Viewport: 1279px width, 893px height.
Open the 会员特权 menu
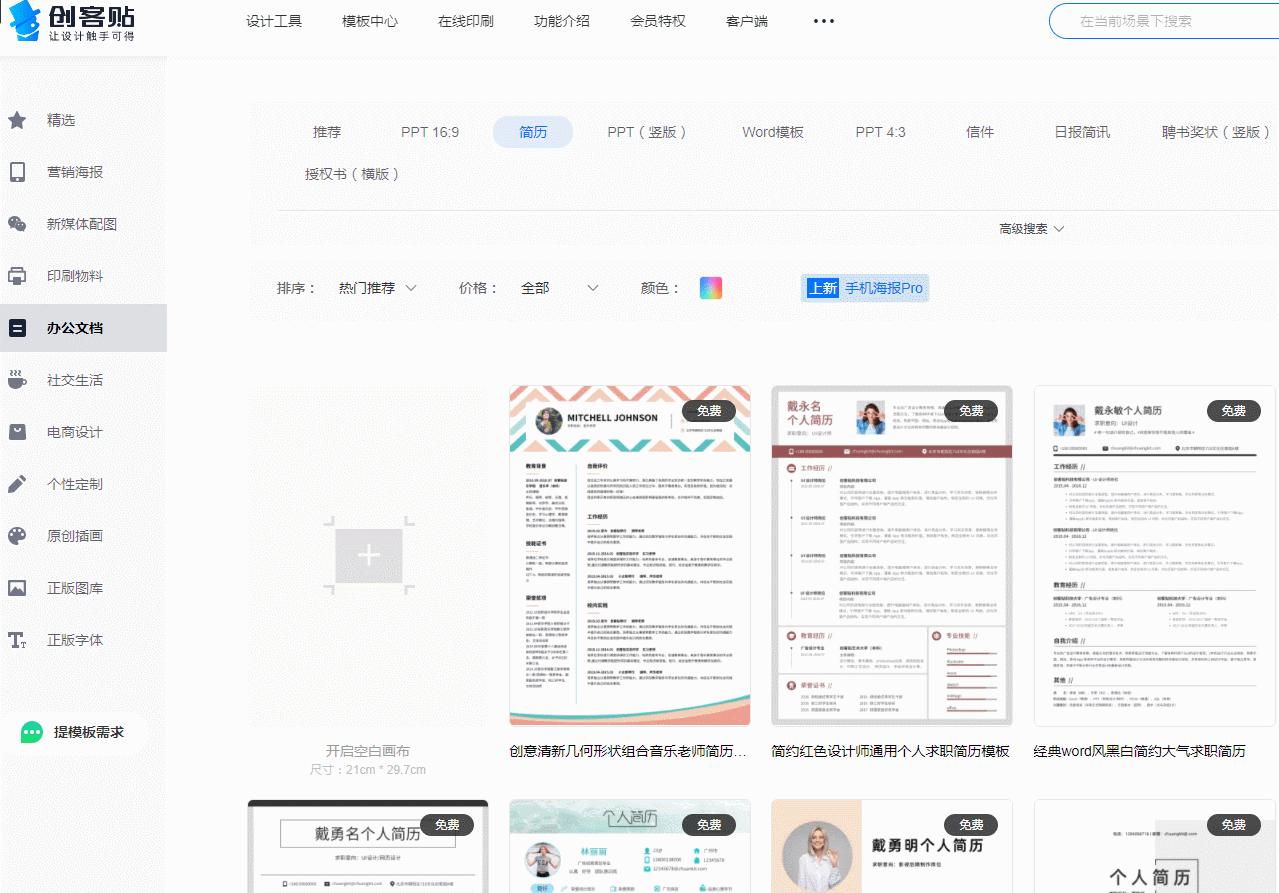pos(658,21)
